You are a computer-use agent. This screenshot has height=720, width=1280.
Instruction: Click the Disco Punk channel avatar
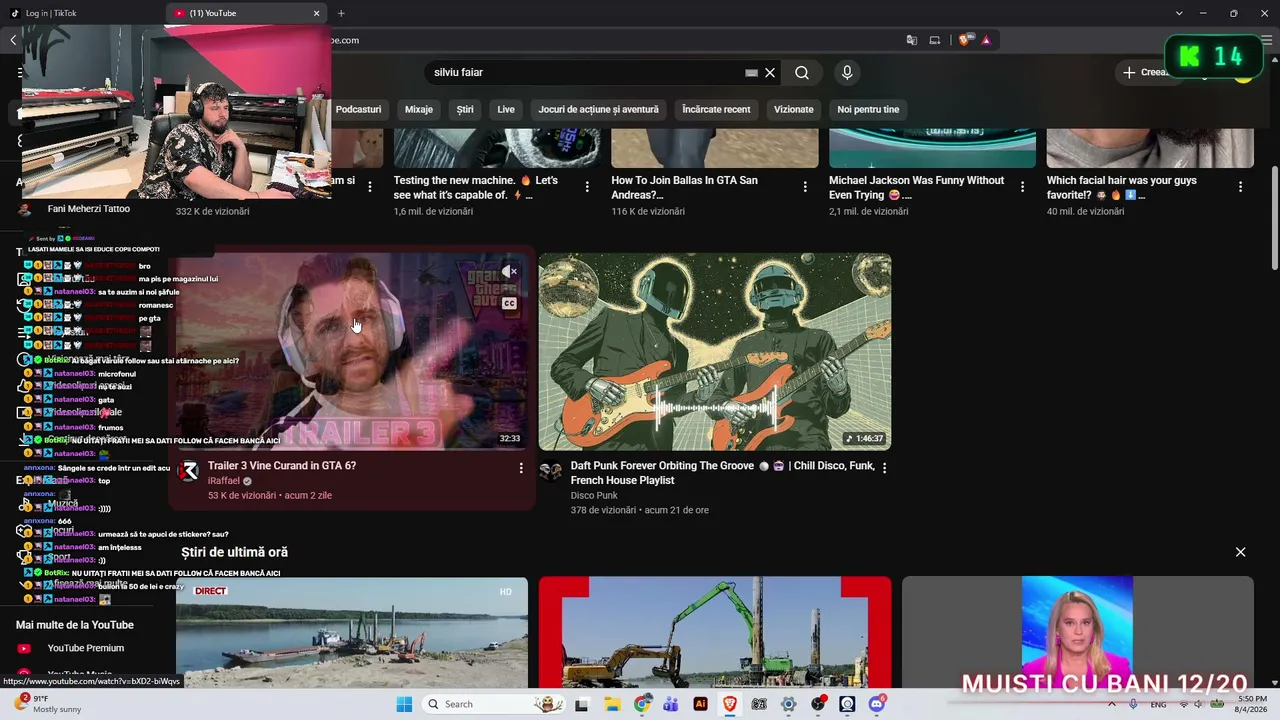click(x=551, y=472)
